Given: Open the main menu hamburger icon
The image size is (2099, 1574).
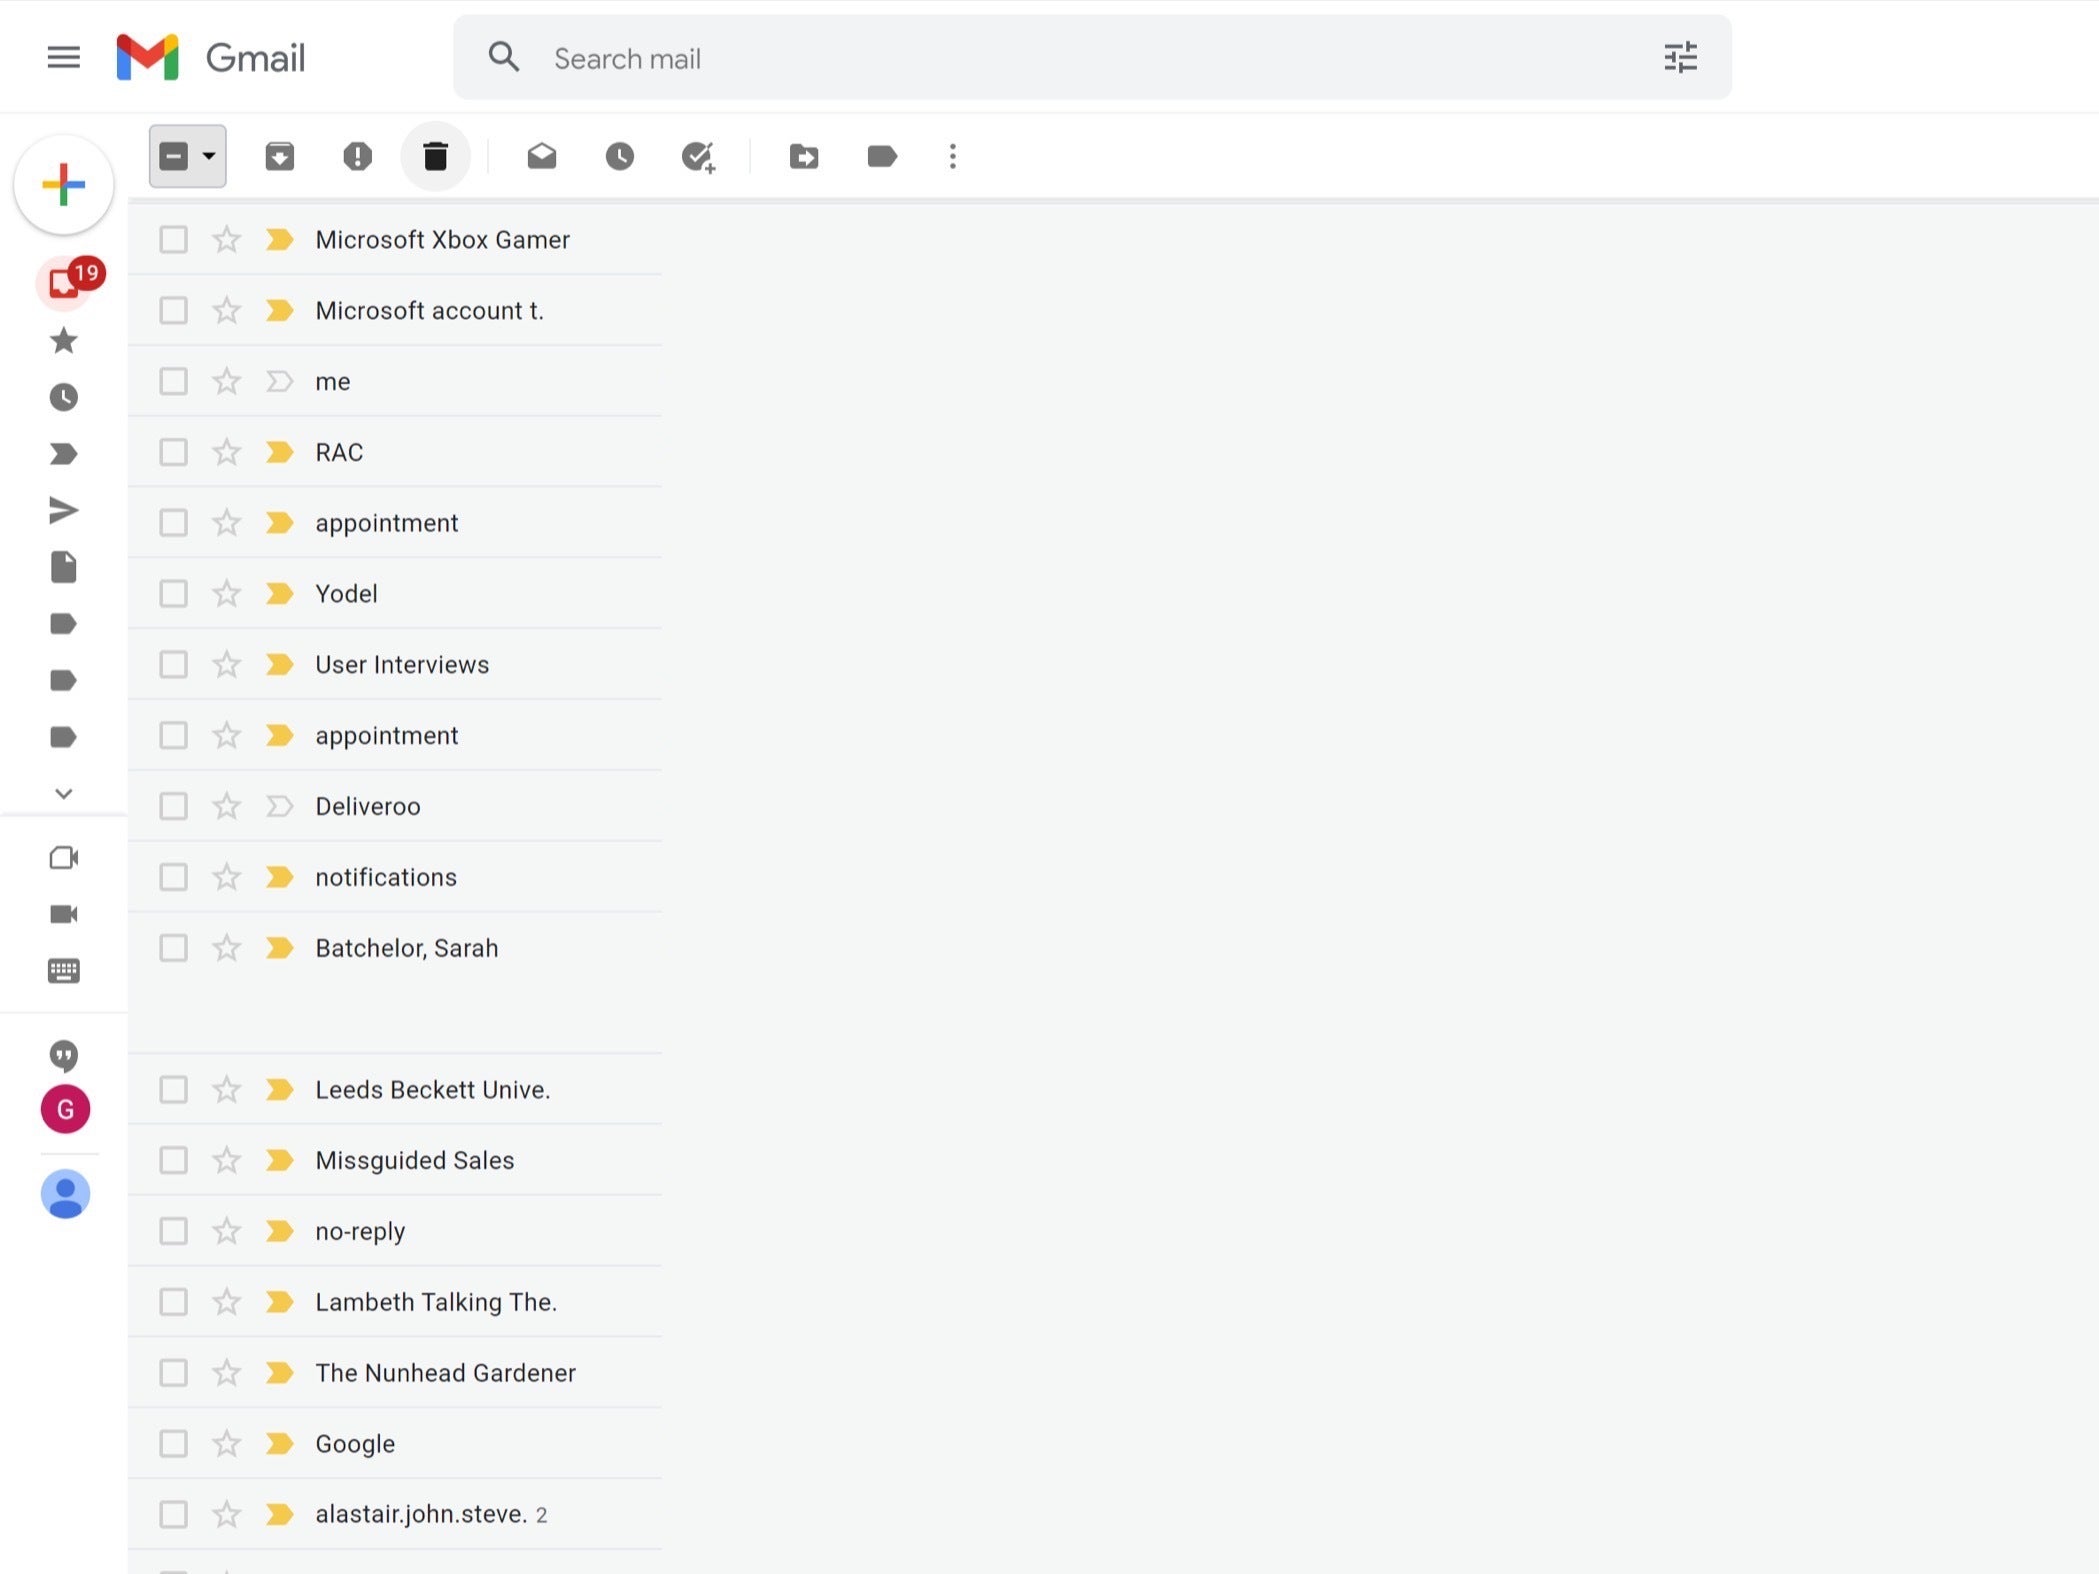Looking at the screenshot, I should pyautogui.click(x=63, y=58).
